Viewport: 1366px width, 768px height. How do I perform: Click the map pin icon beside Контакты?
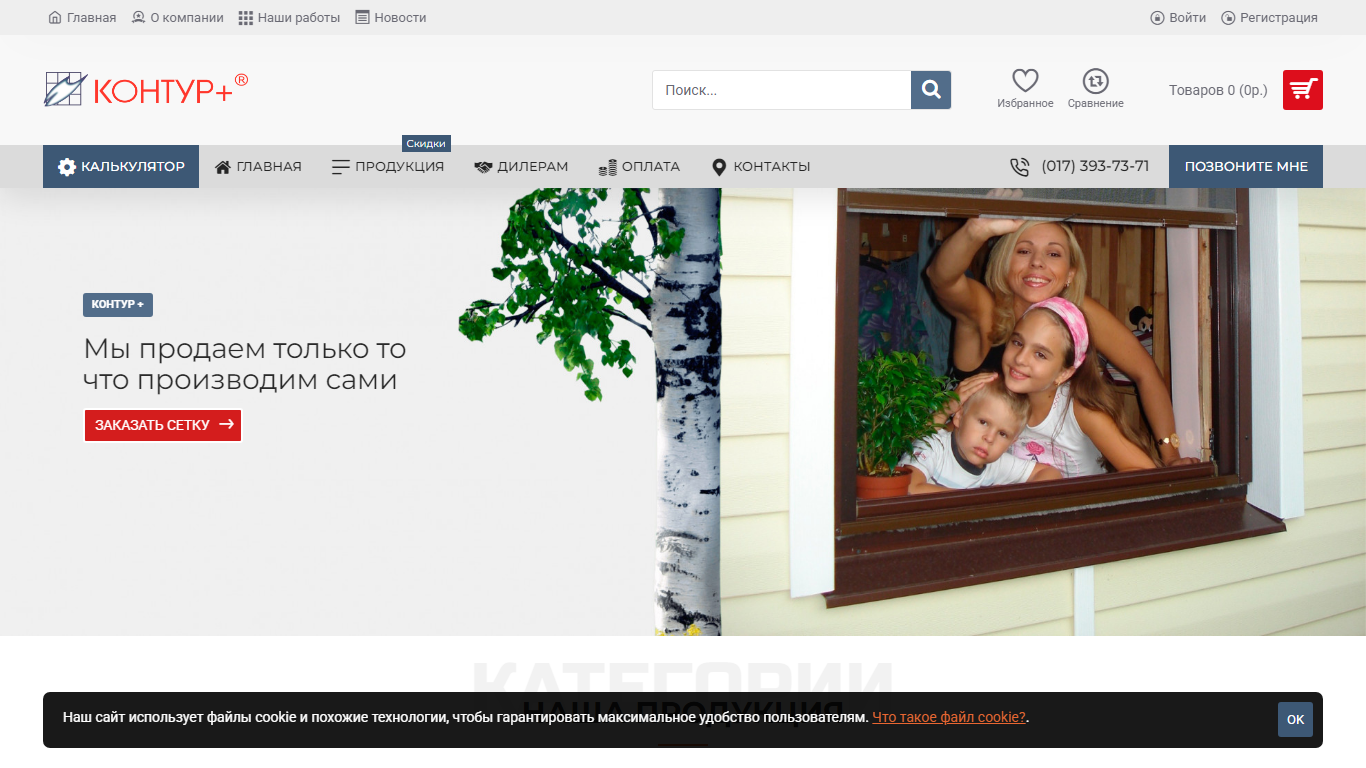(x=718, y=167)
